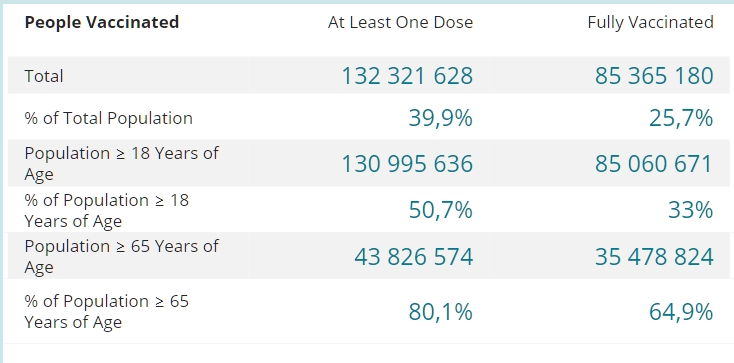
Task: Click the value 35 478 824
Action: pos(654,257)
